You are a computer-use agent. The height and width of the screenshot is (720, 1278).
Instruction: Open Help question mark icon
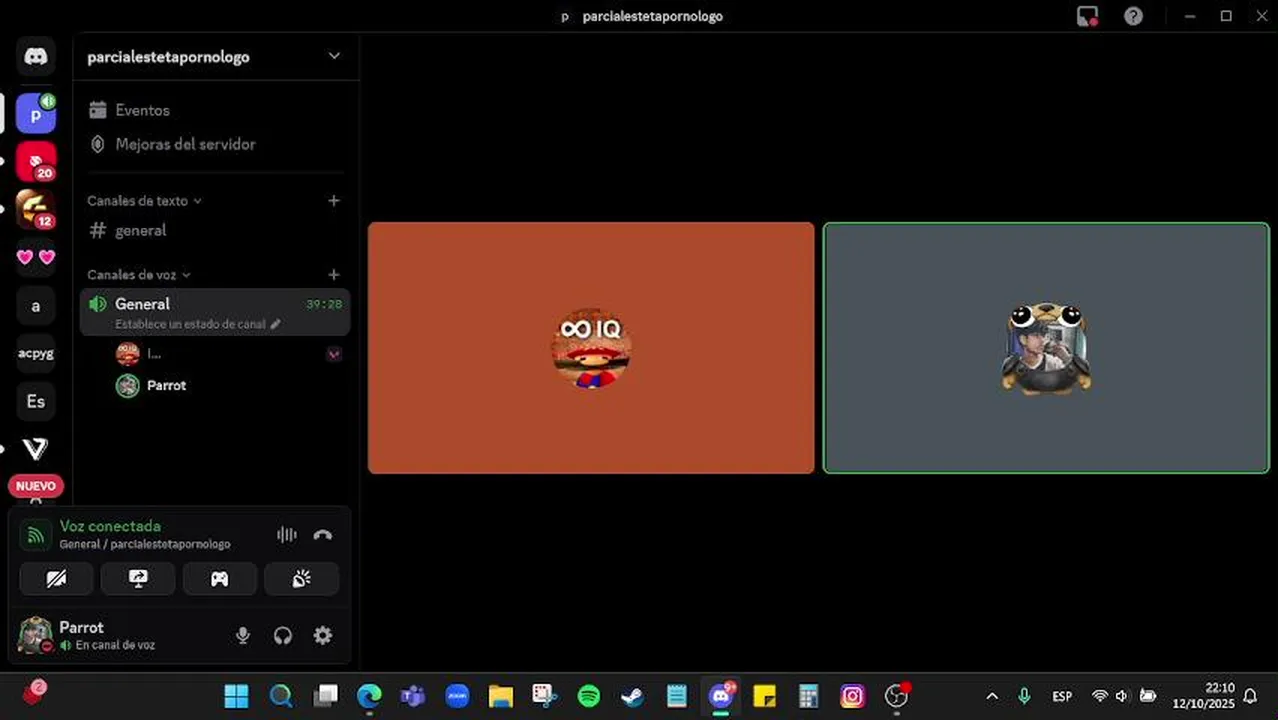click(1133, 16)
